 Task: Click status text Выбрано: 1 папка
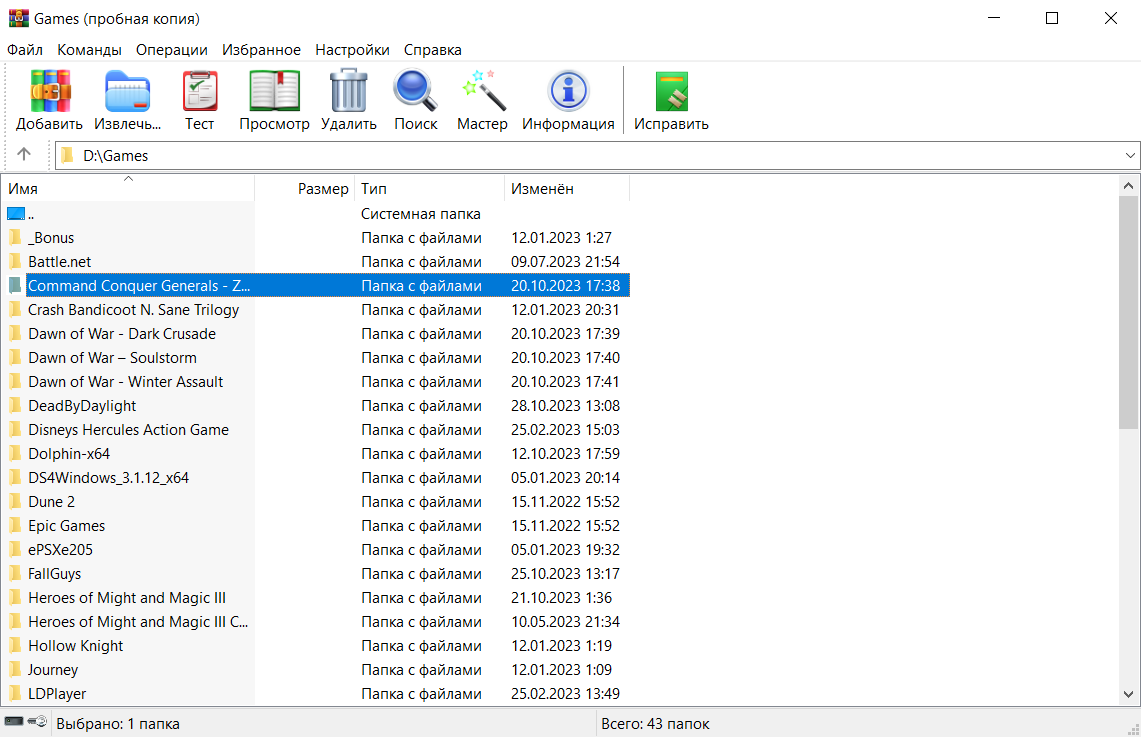(x=118, y=724)
